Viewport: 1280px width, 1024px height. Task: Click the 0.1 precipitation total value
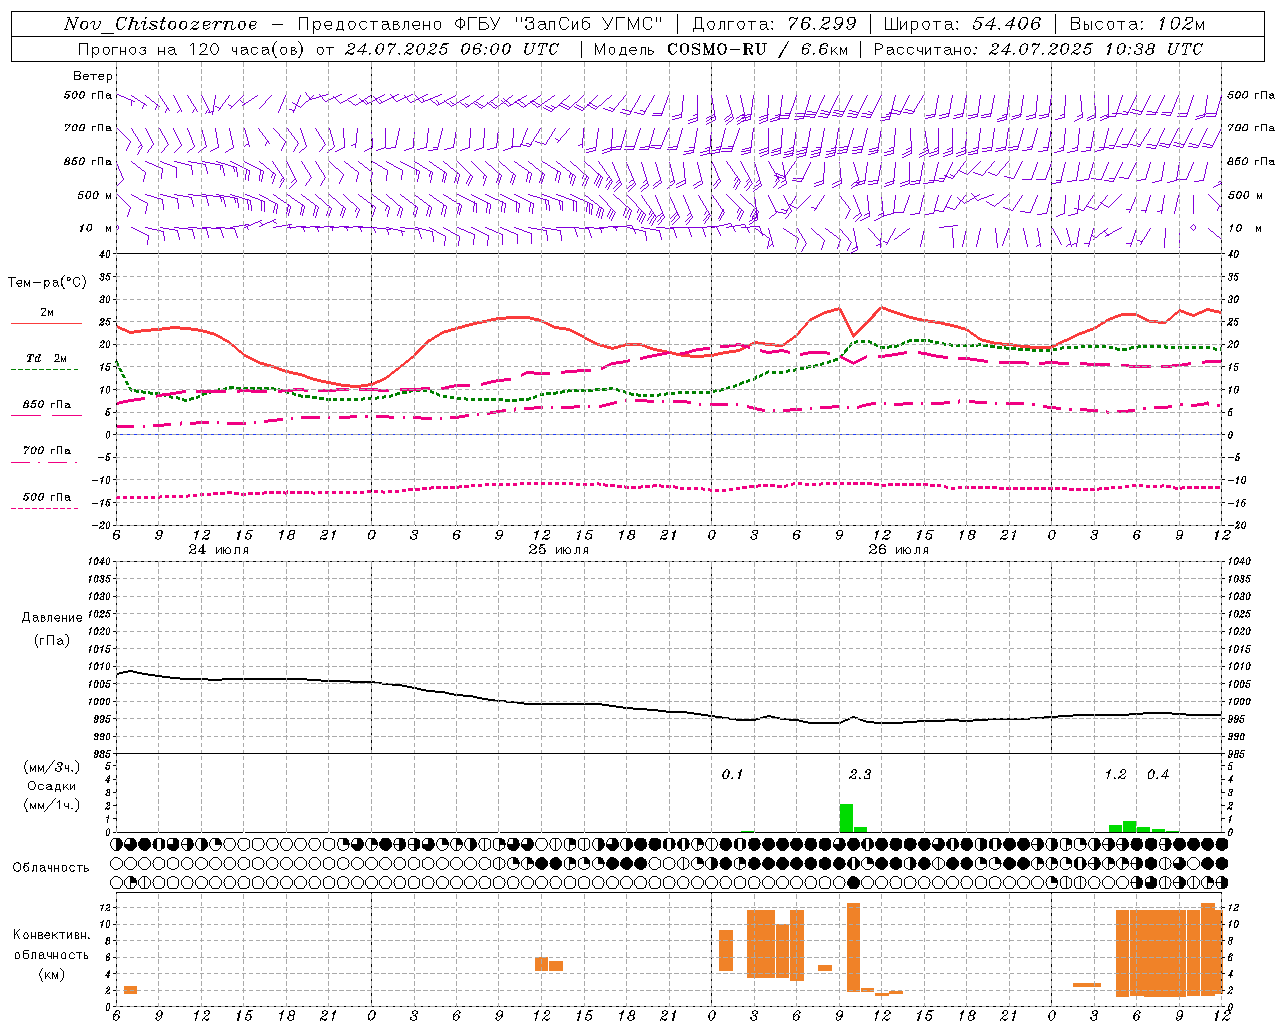click(x=733, y=774)
